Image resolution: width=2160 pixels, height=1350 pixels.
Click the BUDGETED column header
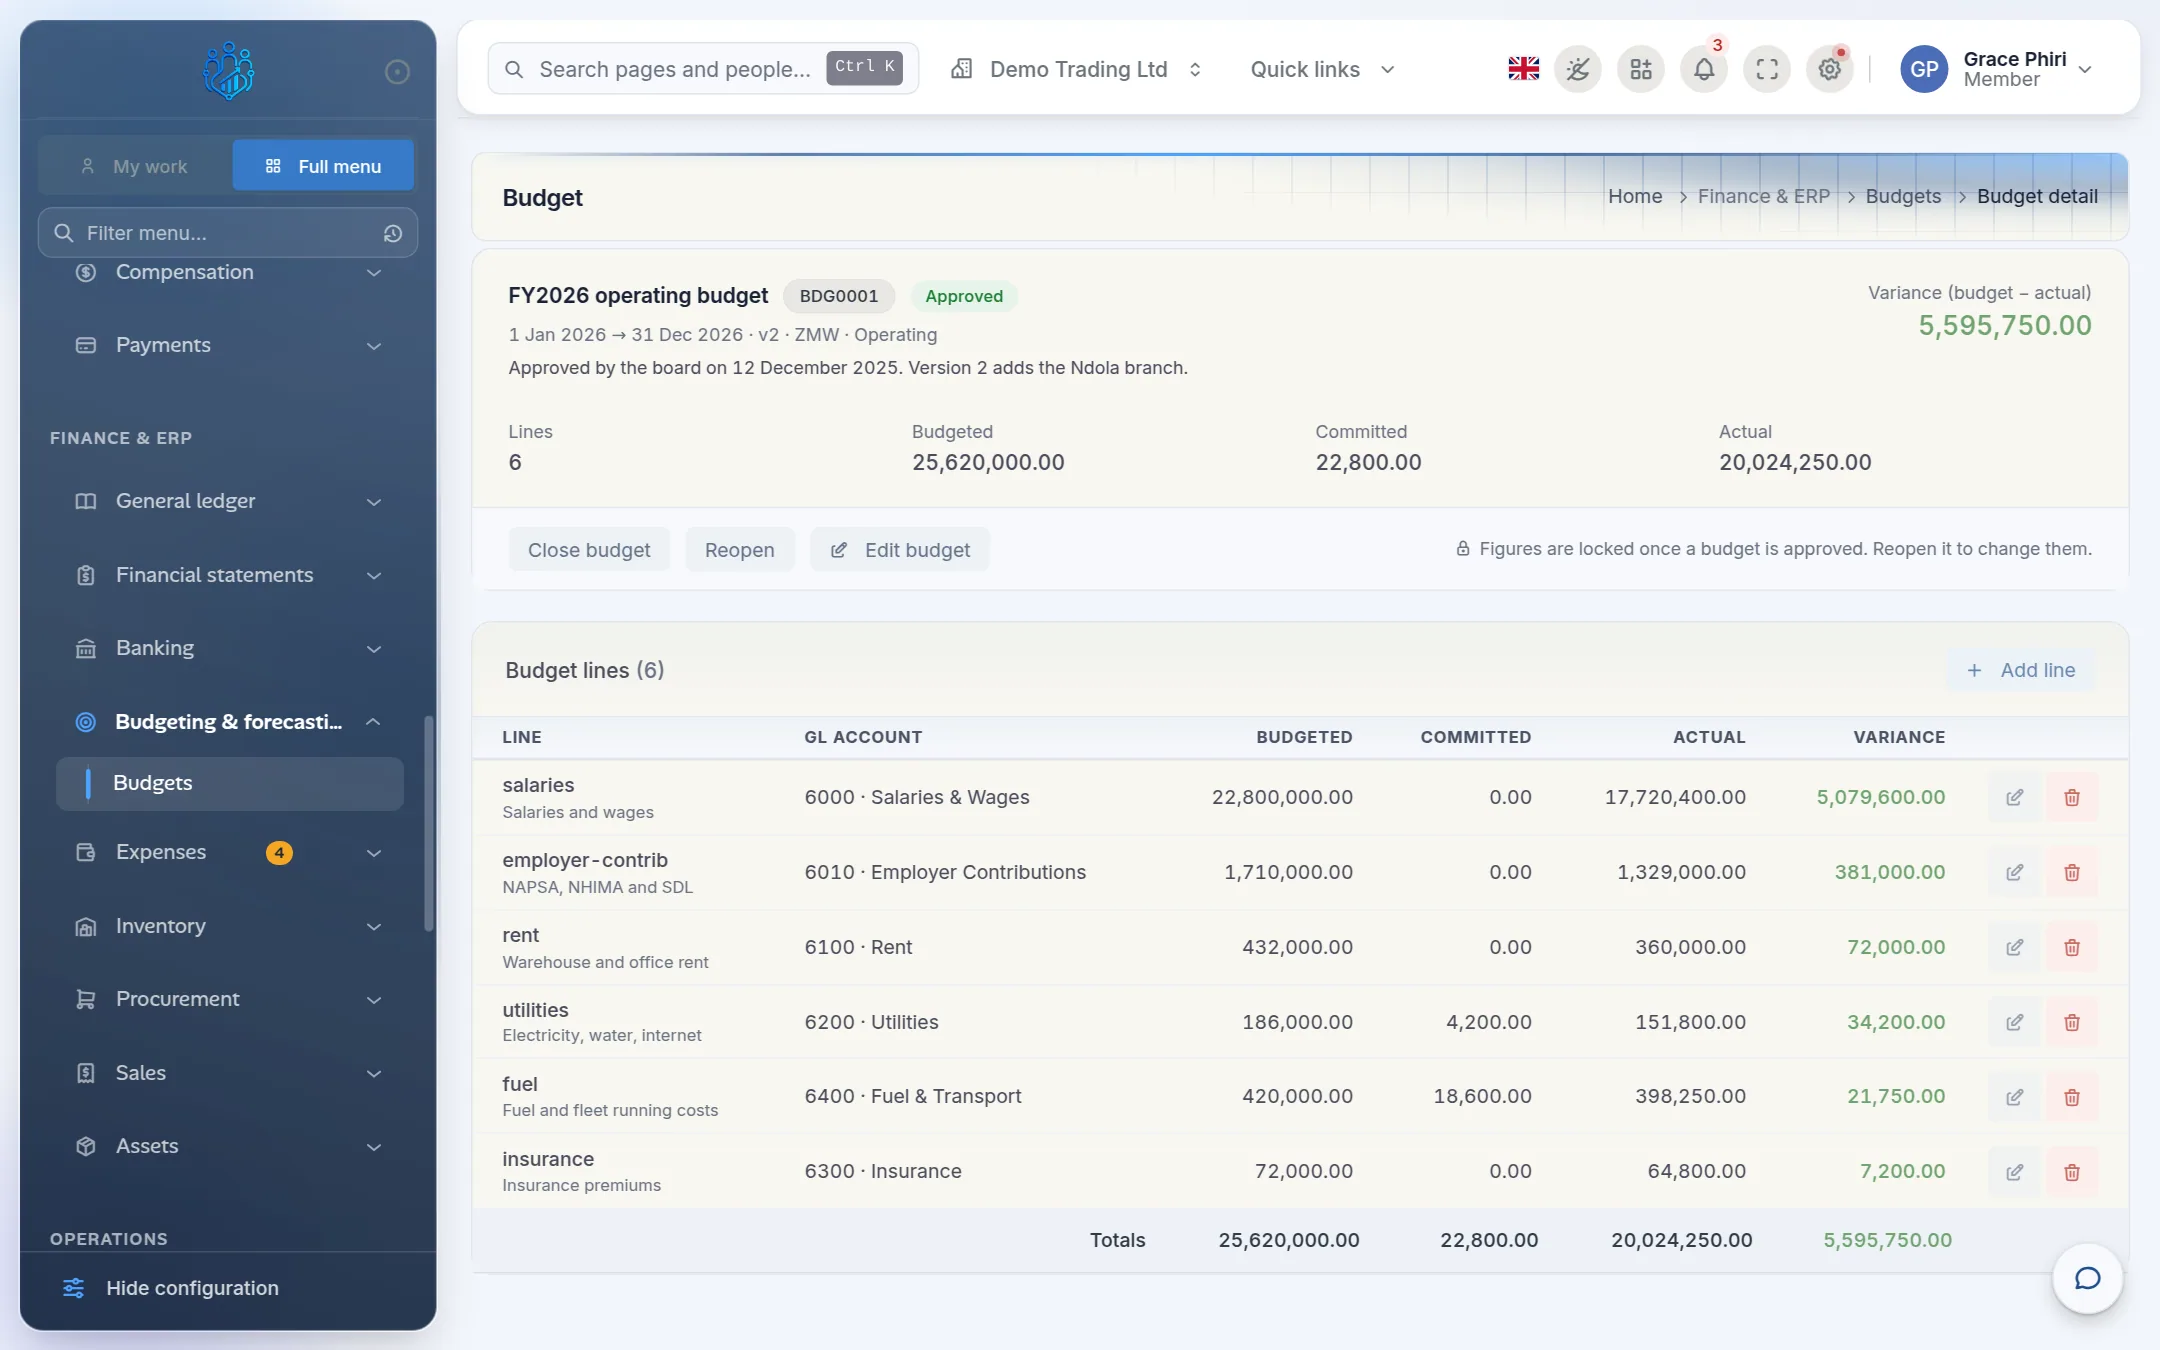click(1304, 737)
